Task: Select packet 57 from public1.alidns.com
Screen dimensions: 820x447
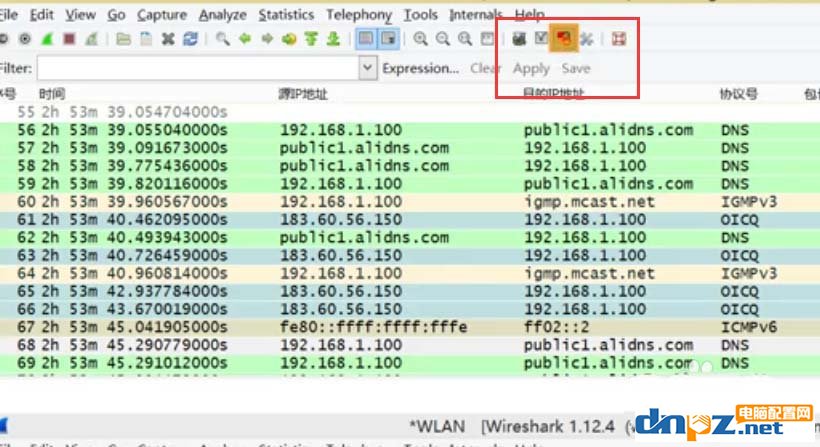Action: click(410, 148)
